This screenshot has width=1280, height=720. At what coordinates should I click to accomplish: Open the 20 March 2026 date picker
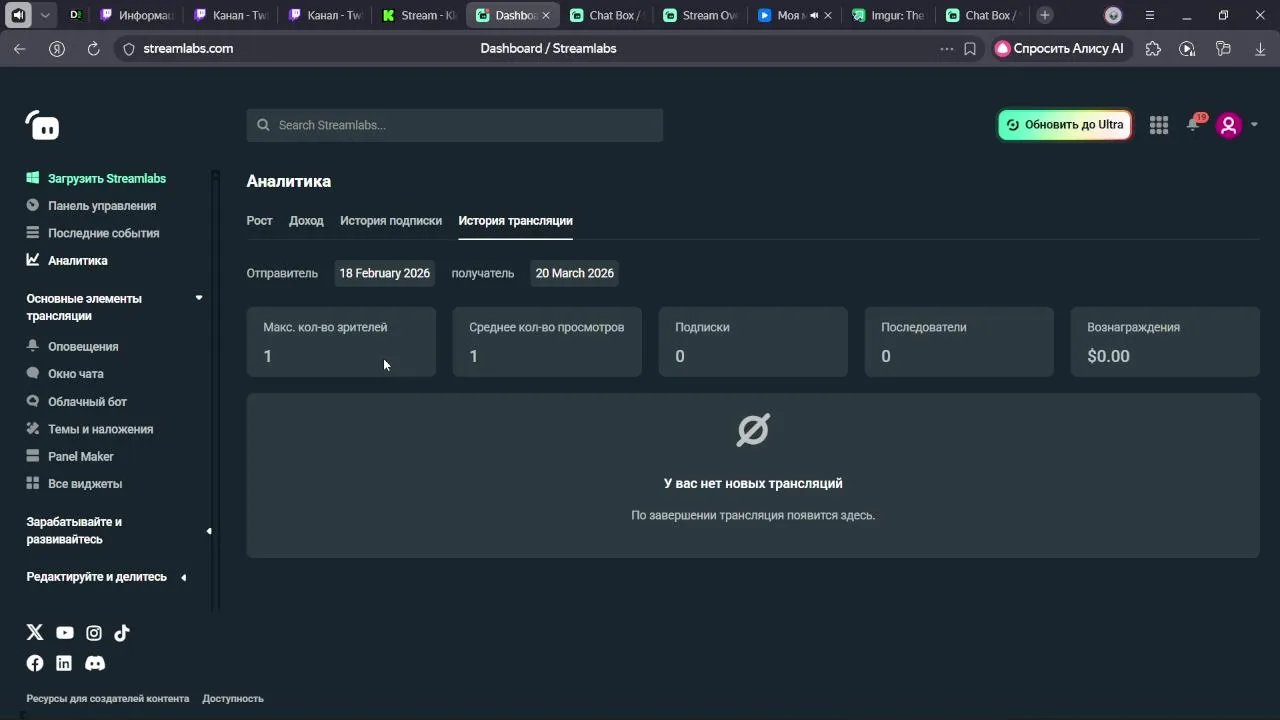(575, 273)
